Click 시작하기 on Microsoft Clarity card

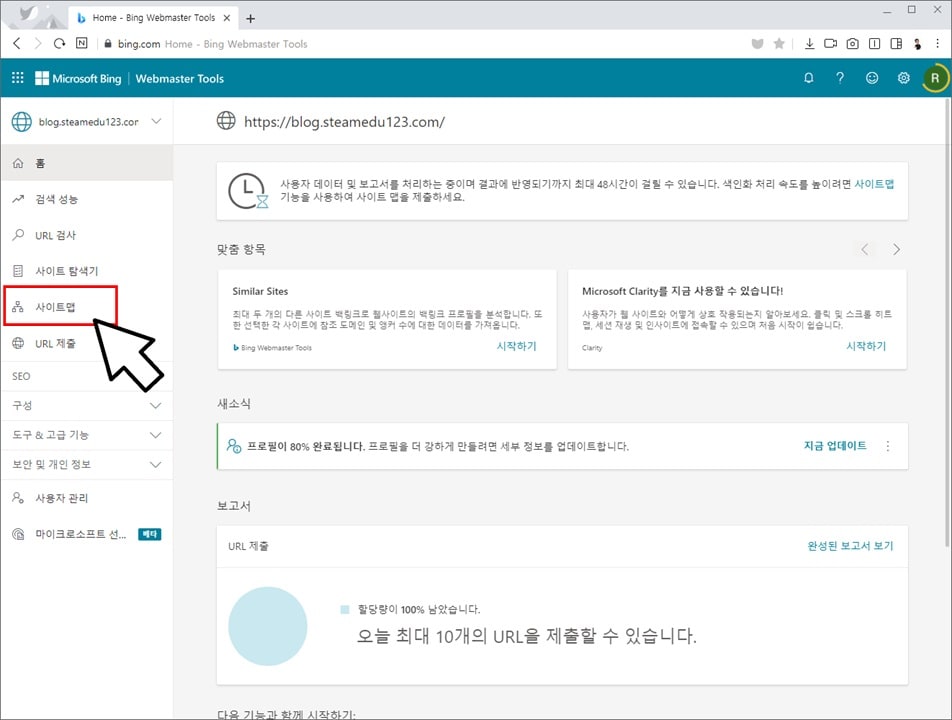pos(866,346)
